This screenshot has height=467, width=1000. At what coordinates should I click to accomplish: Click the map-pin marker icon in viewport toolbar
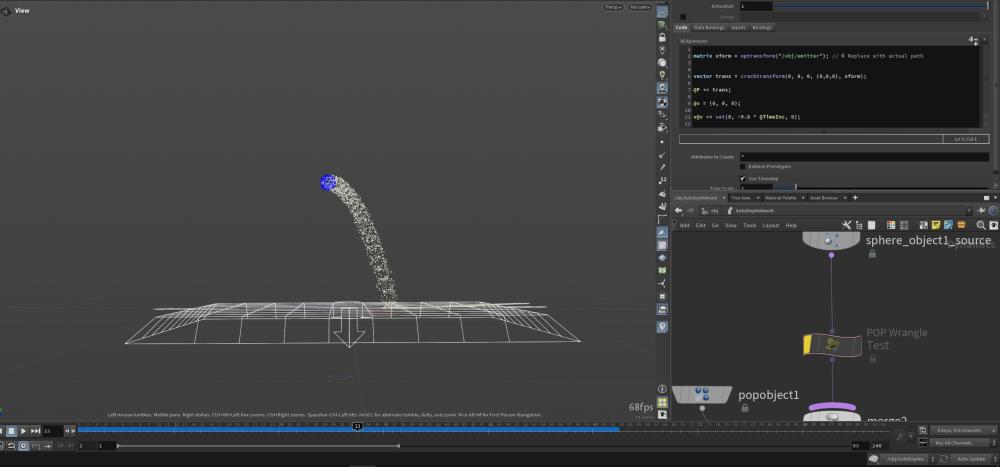(663, 326)
